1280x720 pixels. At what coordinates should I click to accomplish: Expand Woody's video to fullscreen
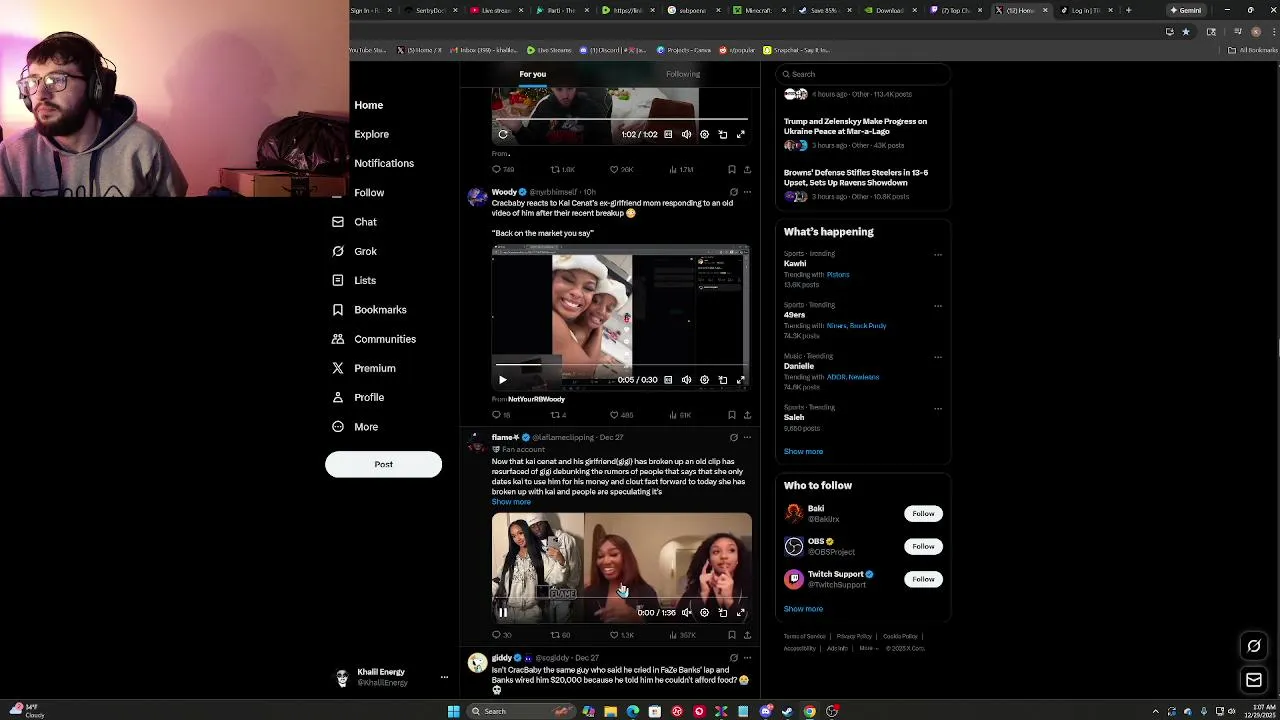point(741,380)
